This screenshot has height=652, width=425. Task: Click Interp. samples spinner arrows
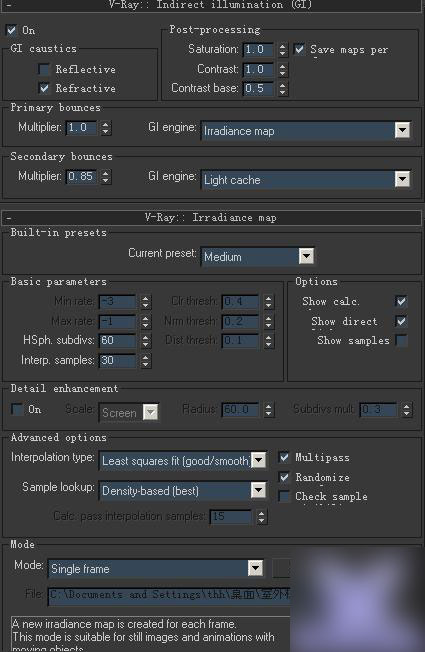[145, 361]
